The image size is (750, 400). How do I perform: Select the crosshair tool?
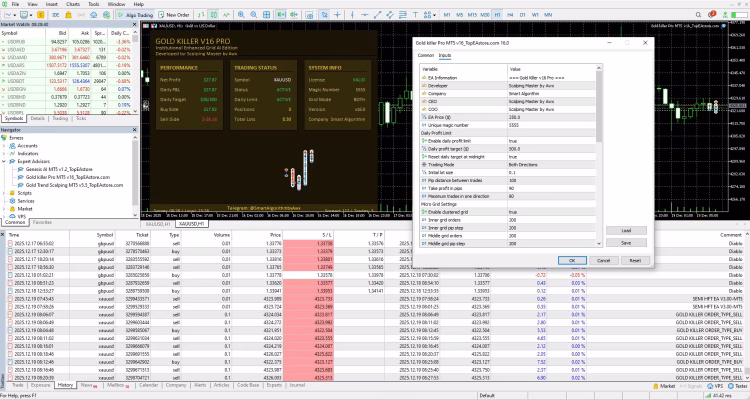[x=337, y=15]
